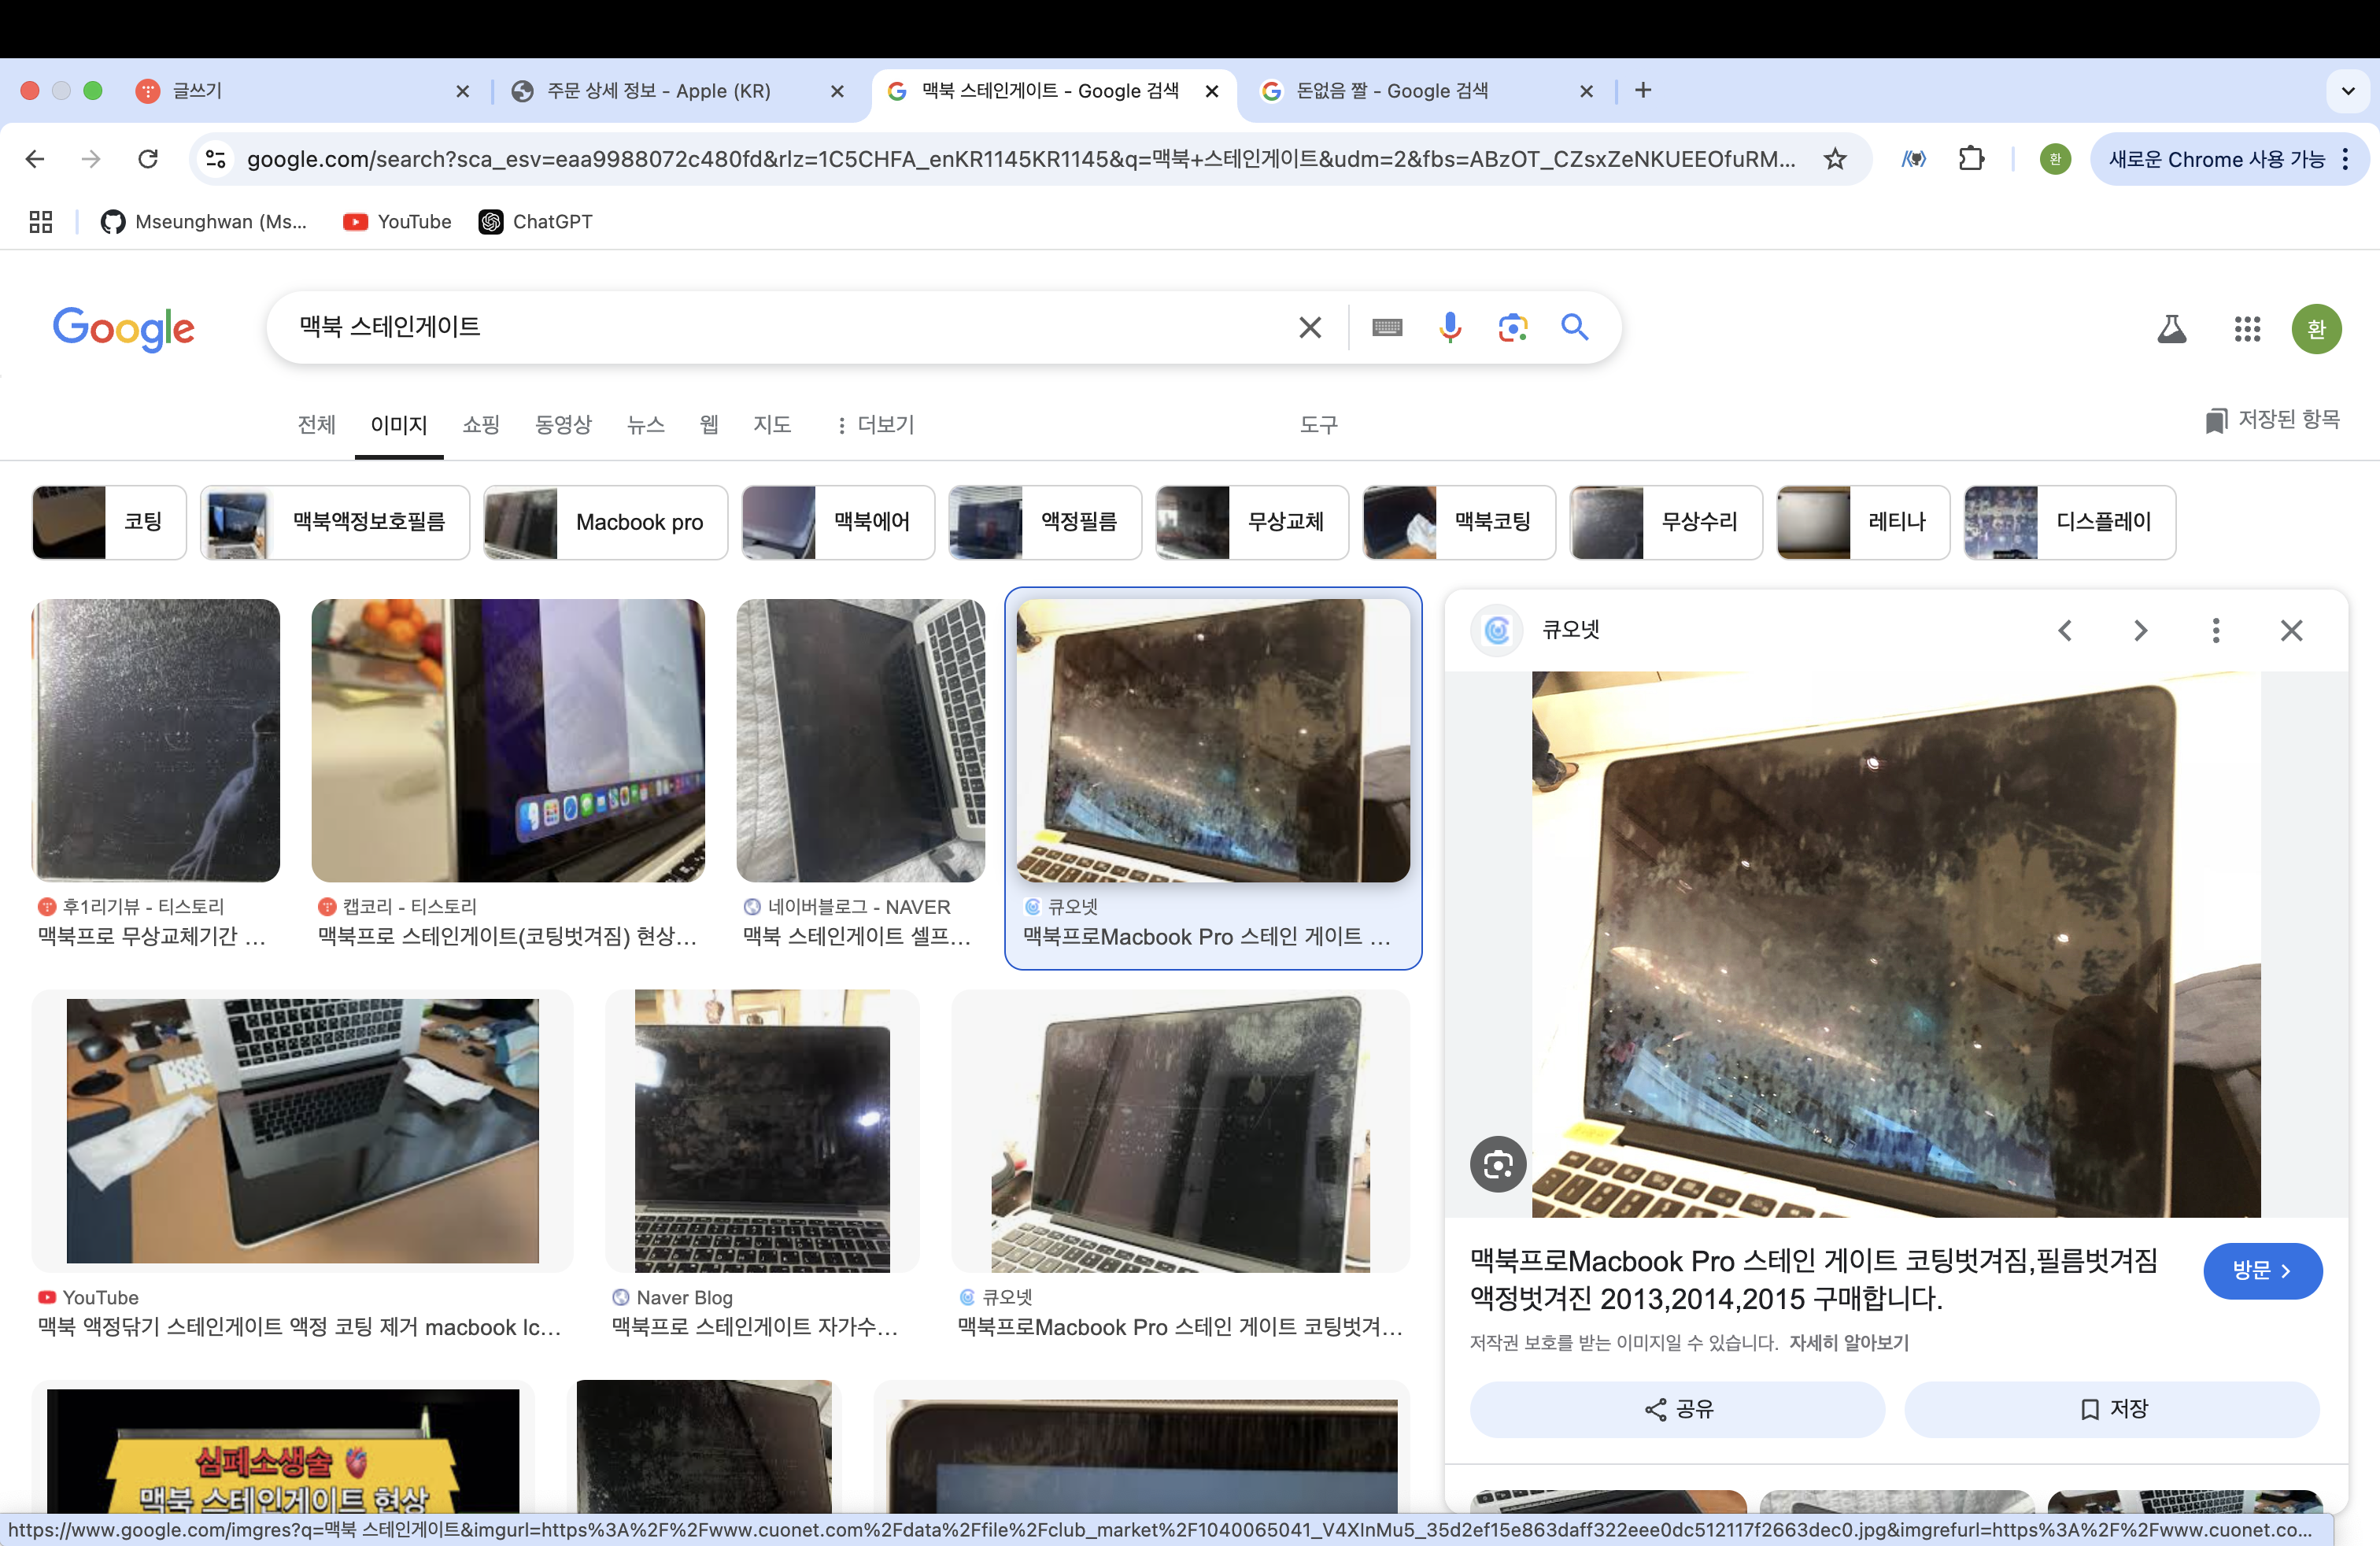
Task: Close the image preview panel
Action: click(2291, 630)
